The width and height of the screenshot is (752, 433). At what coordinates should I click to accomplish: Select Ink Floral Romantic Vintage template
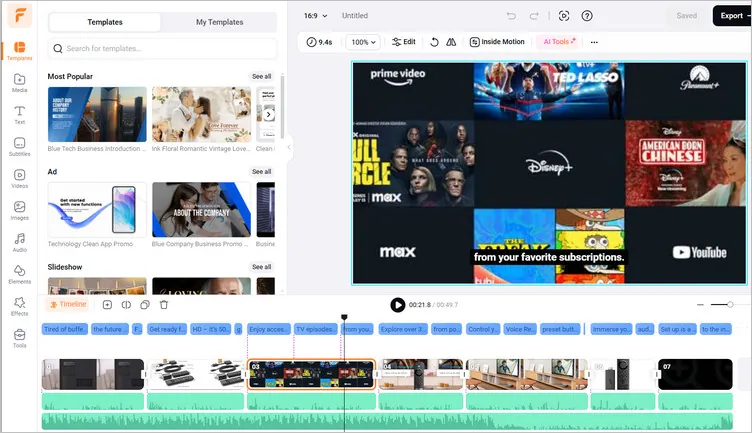click(x=201, y=114)
